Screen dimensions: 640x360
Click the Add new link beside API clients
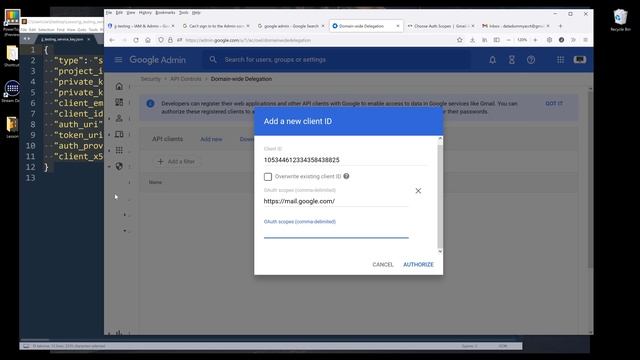[x=211, y=139]
